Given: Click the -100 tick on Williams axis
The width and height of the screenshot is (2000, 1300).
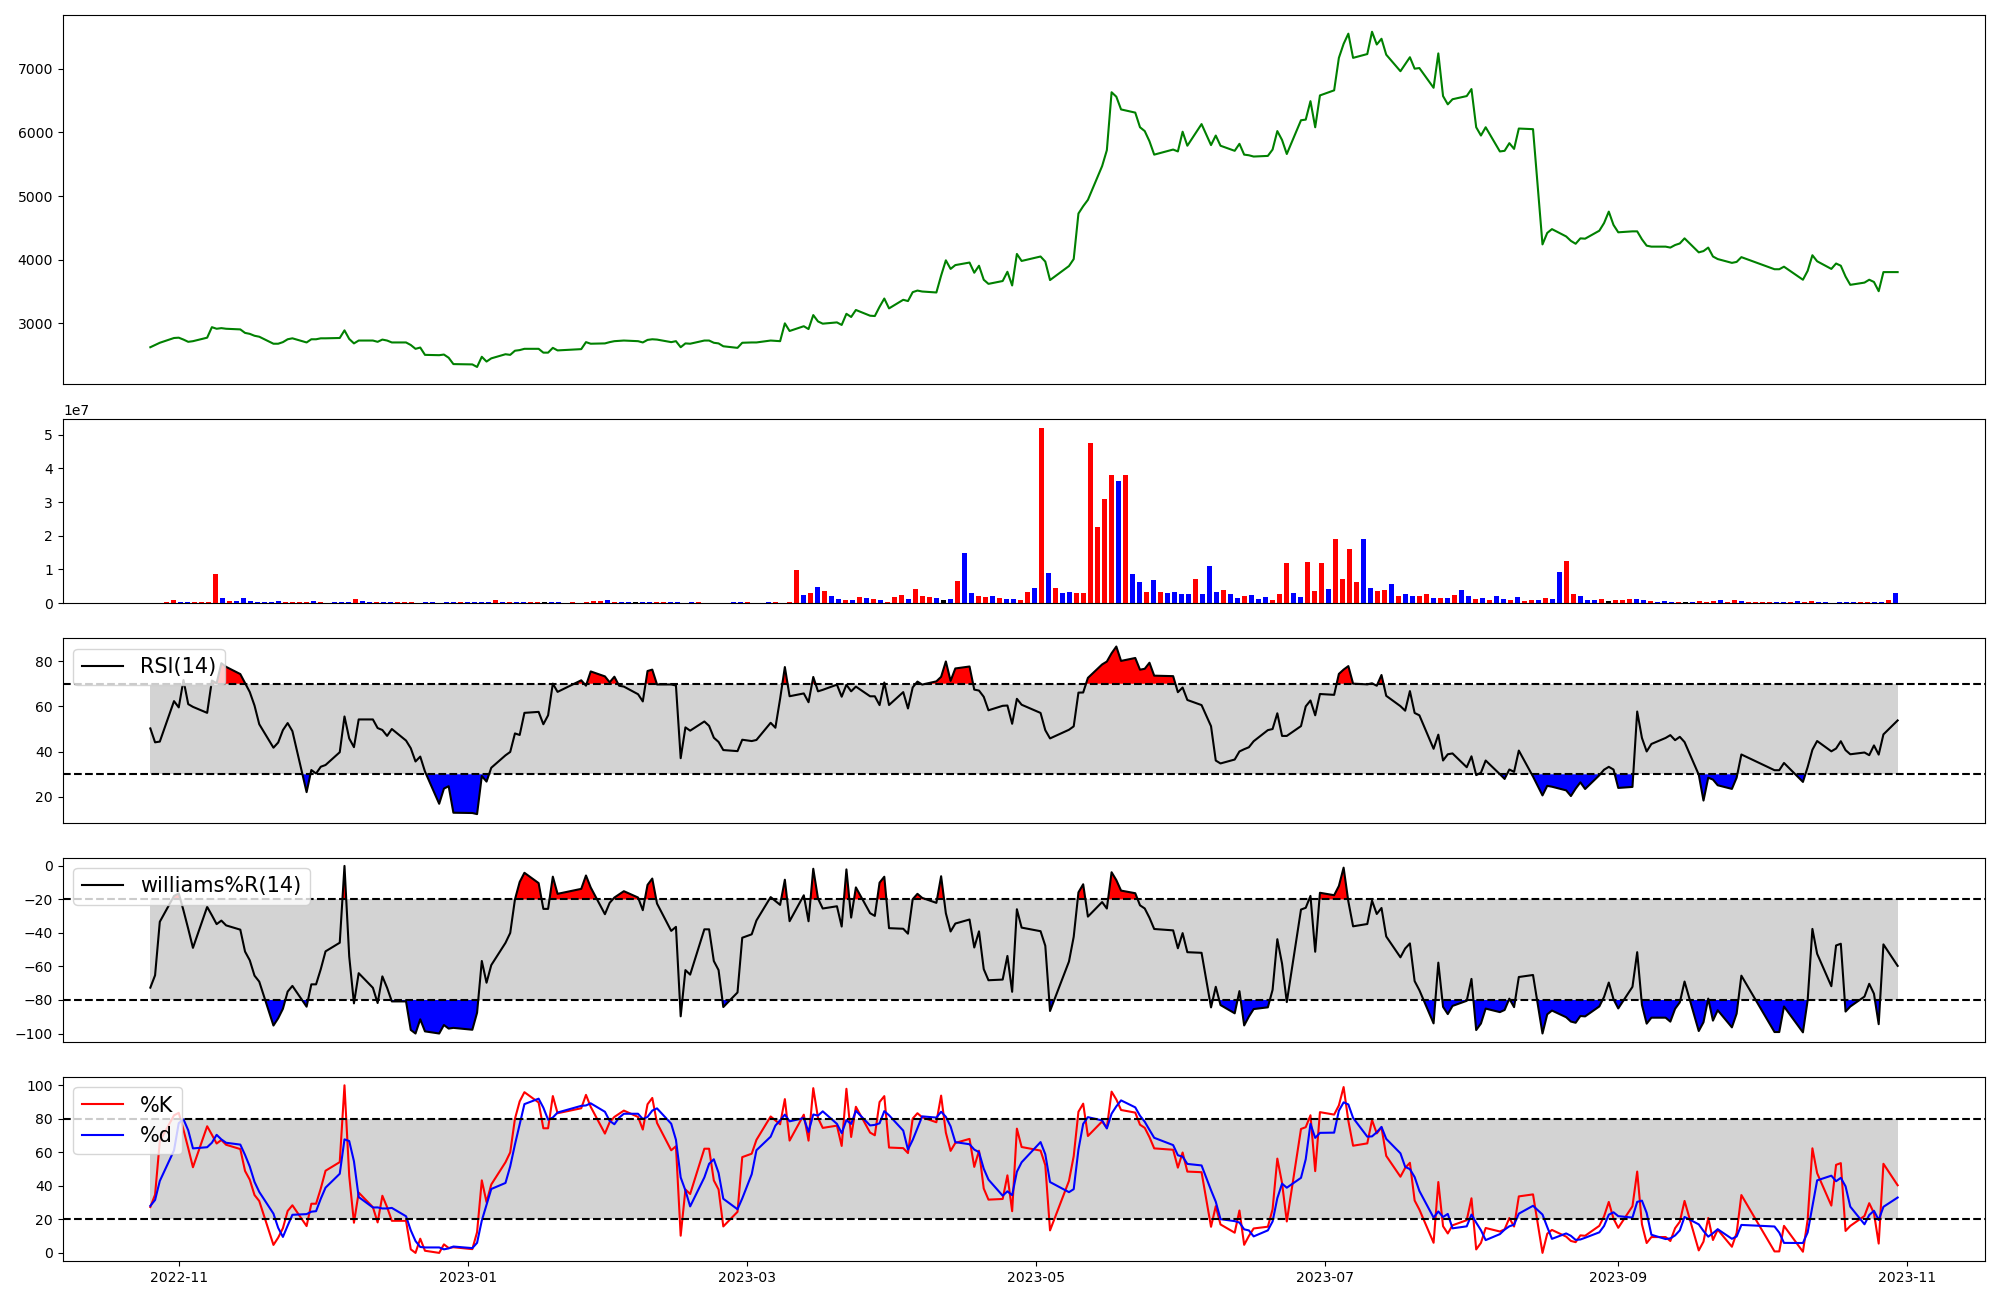Looking at the screenshot, I should pos(35,1034).
